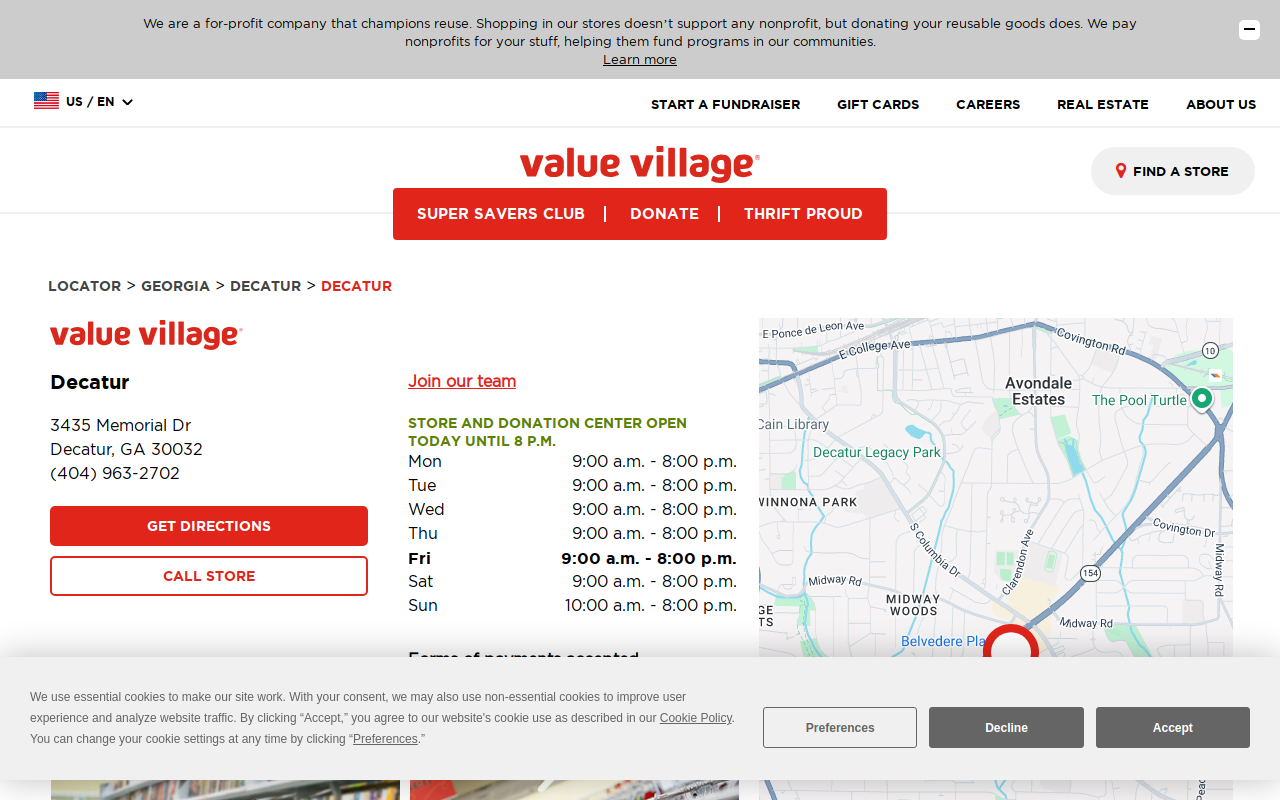The image size is (1280, 800).
Task: Click Sunday hours 10:00 a.m. - 8:00 p.m.
Action: [650, 605]
